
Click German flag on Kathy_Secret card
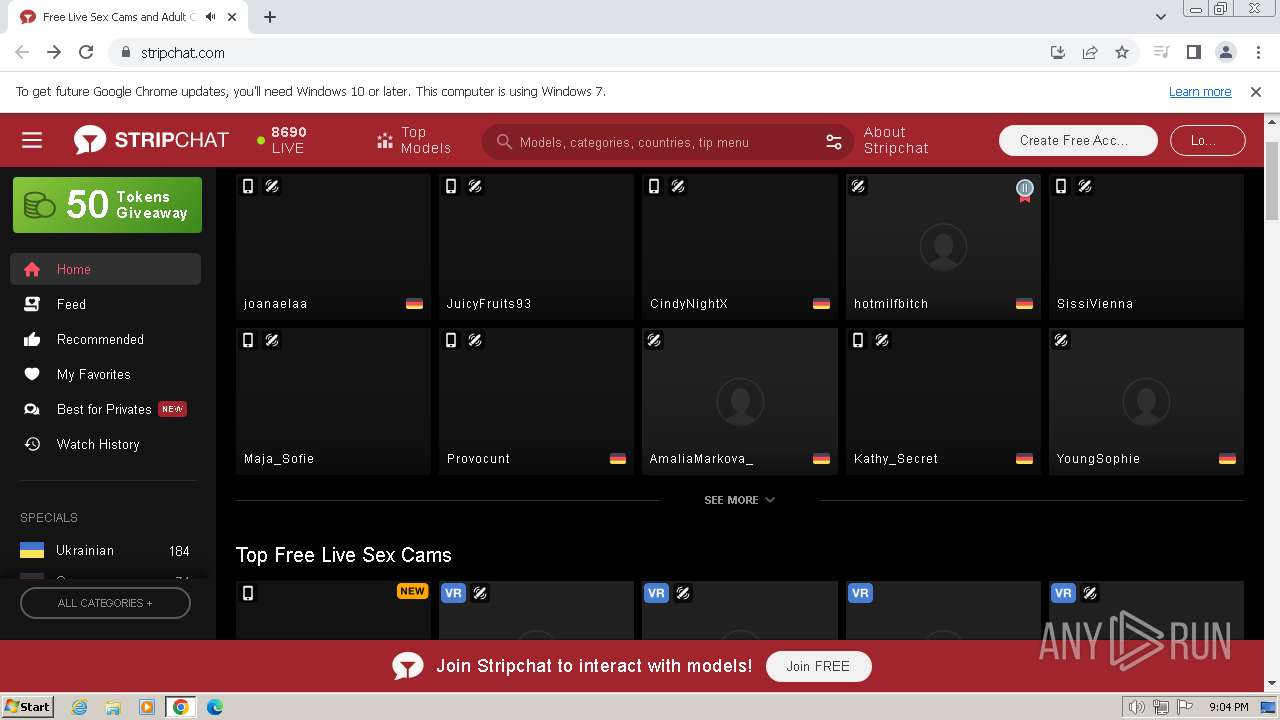click(x=1024, y=459)
